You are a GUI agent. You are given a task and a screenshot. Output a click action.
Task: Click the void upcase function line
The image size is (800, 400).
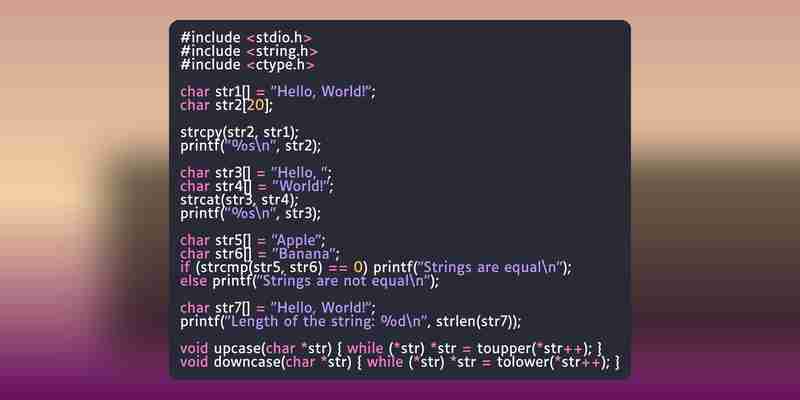pos(391,348)
